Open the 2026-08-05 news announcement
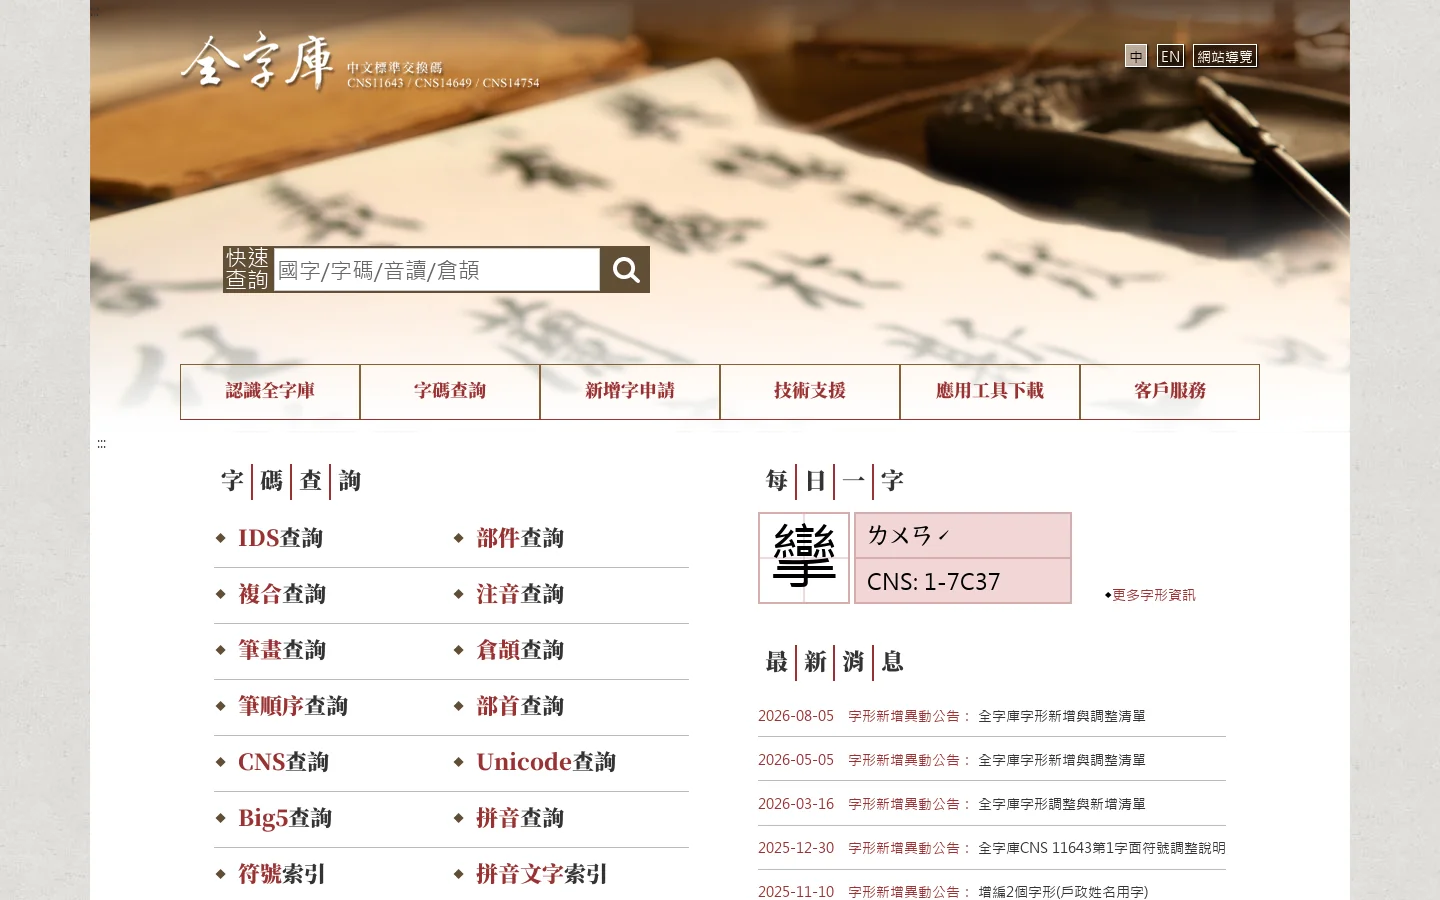This screenshot has height=900, width=1440. click(1061, 716)
